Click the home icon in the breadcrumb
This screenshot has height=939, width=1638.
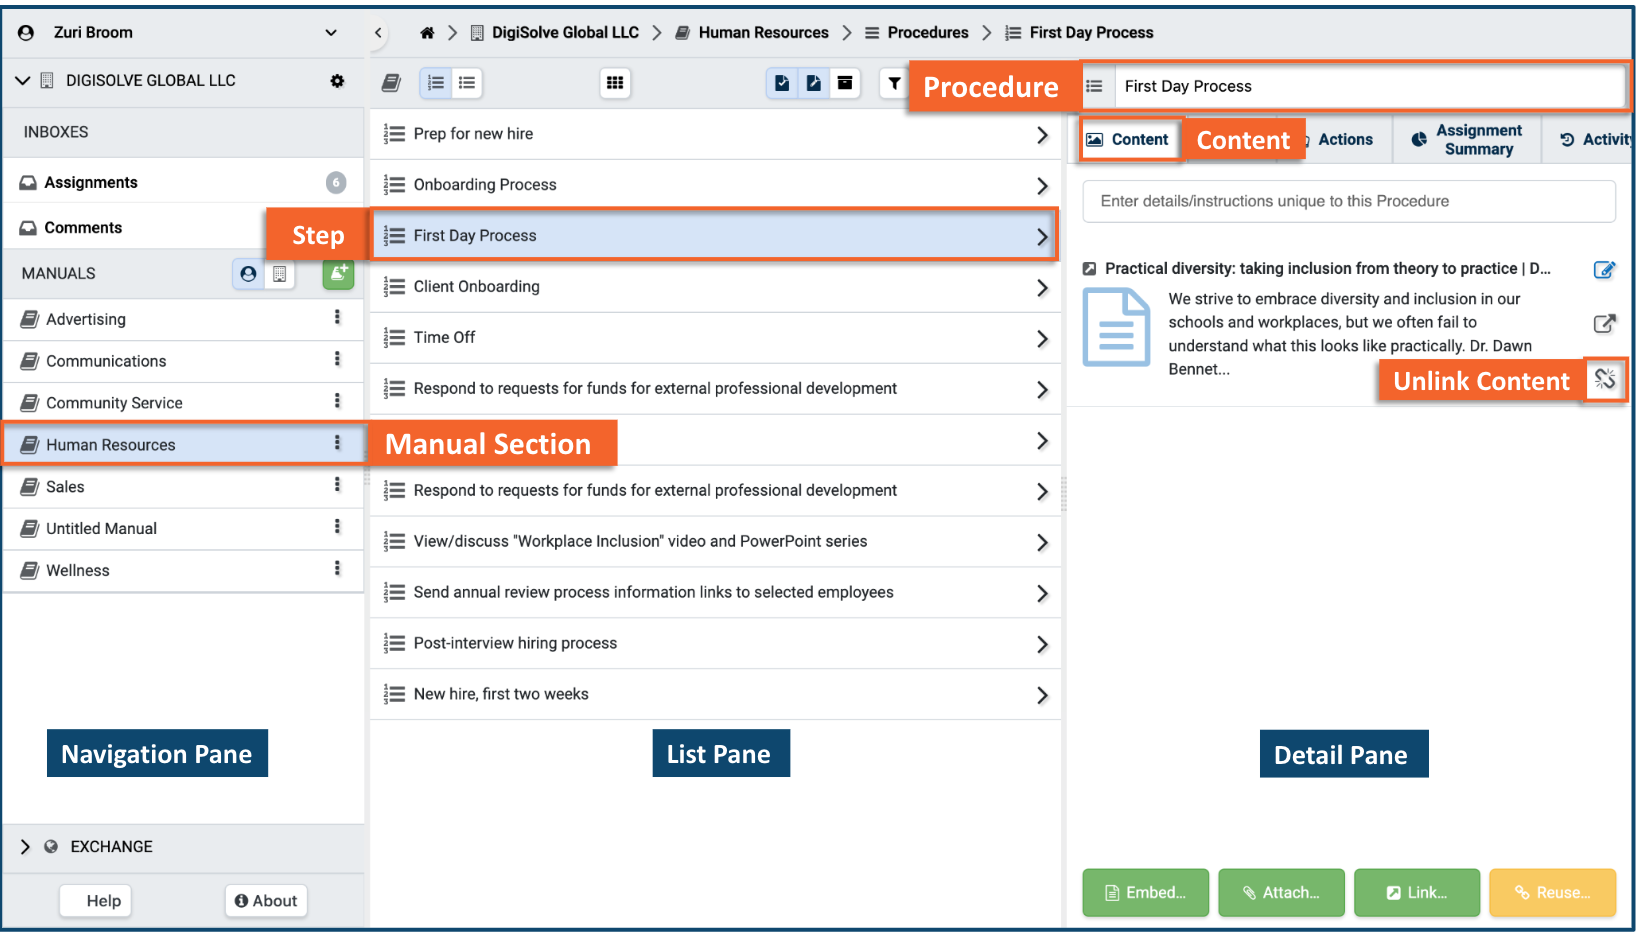[x=427, y=33]
